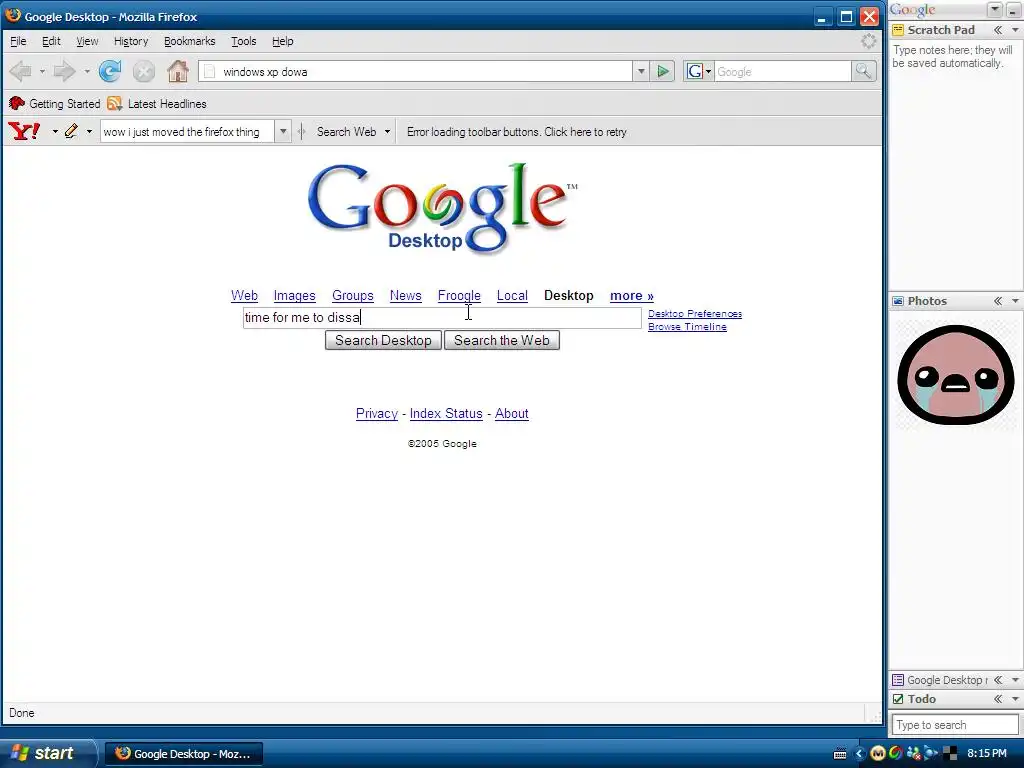This screenshot has height=768, width=1024.
Task: Click the green Go arrow next to address bar
Action: click(663, 71)
